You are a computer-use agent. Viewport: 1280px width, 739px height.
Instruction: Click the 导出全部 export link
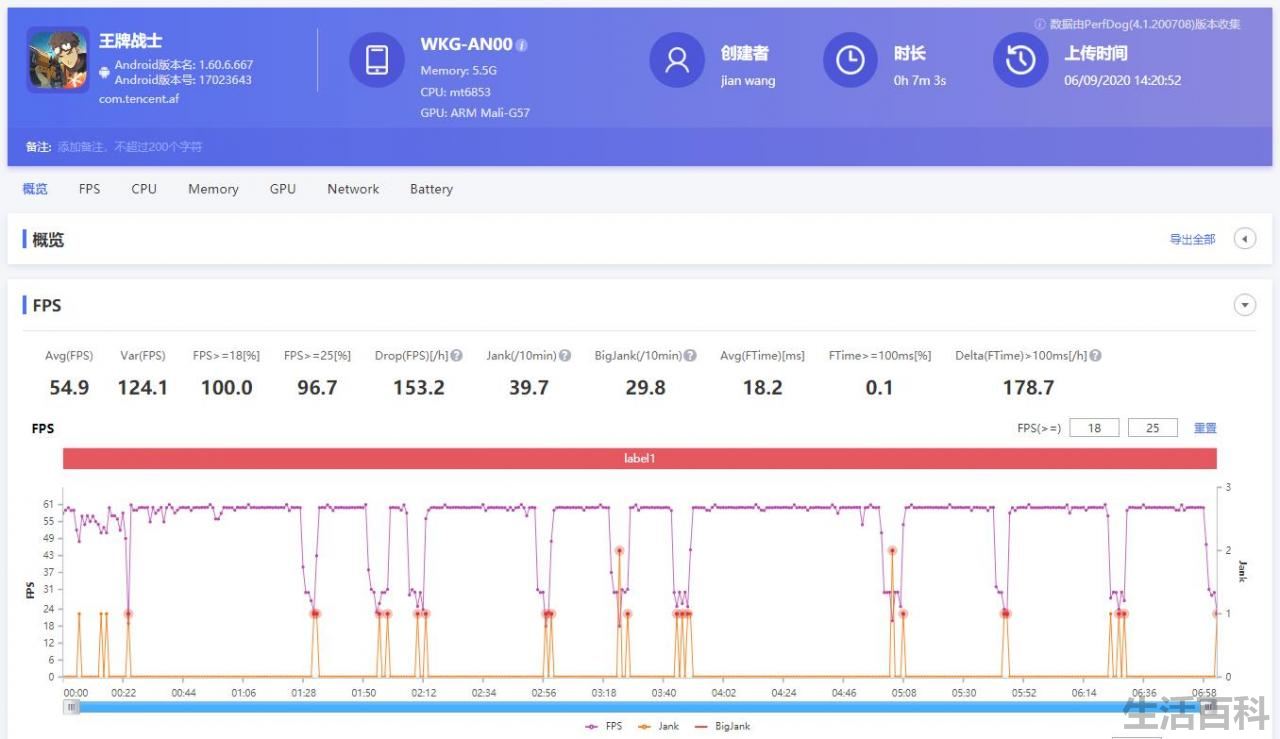pos(1192,239)
